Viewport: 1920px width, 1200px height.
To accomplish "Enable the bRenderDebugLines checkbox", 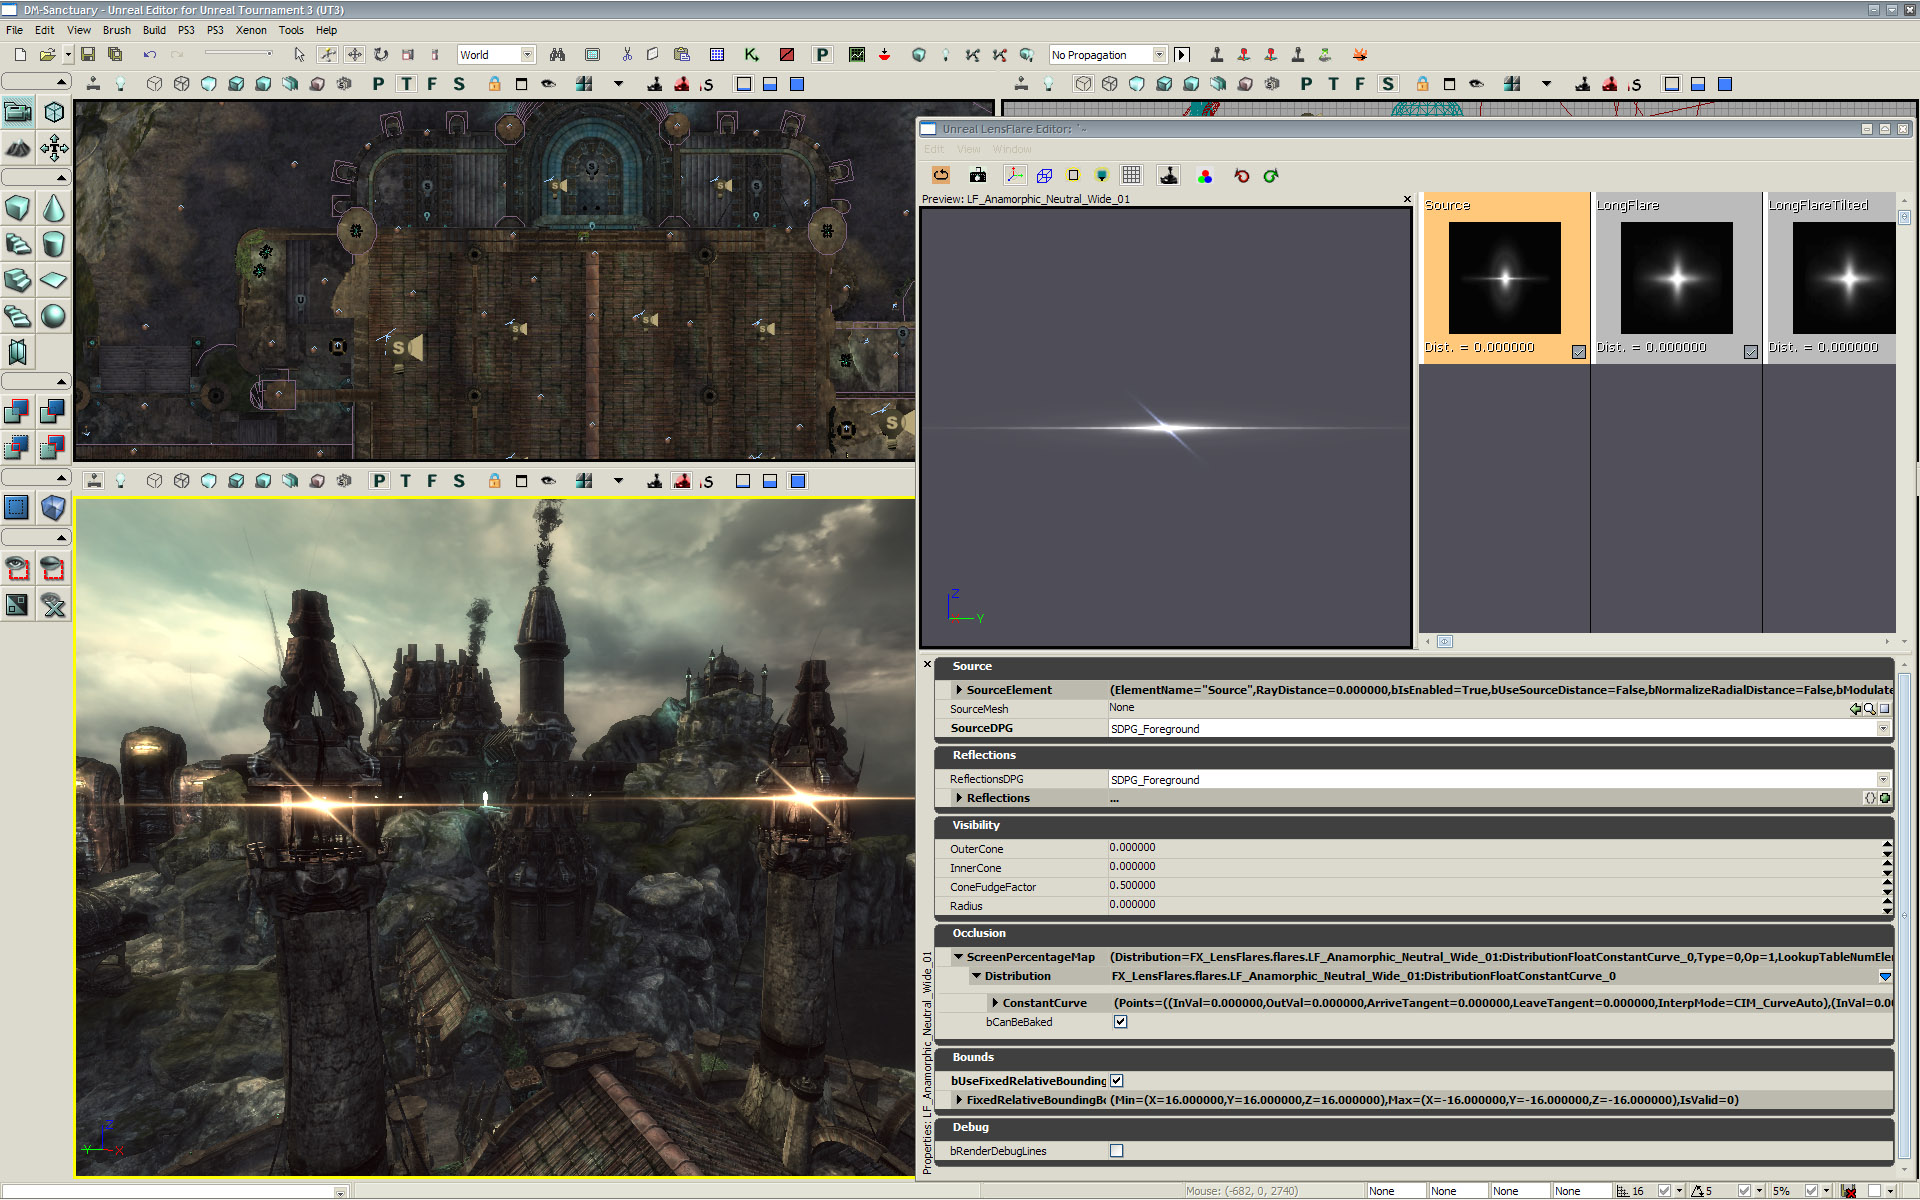I will coord(1117,1151).
